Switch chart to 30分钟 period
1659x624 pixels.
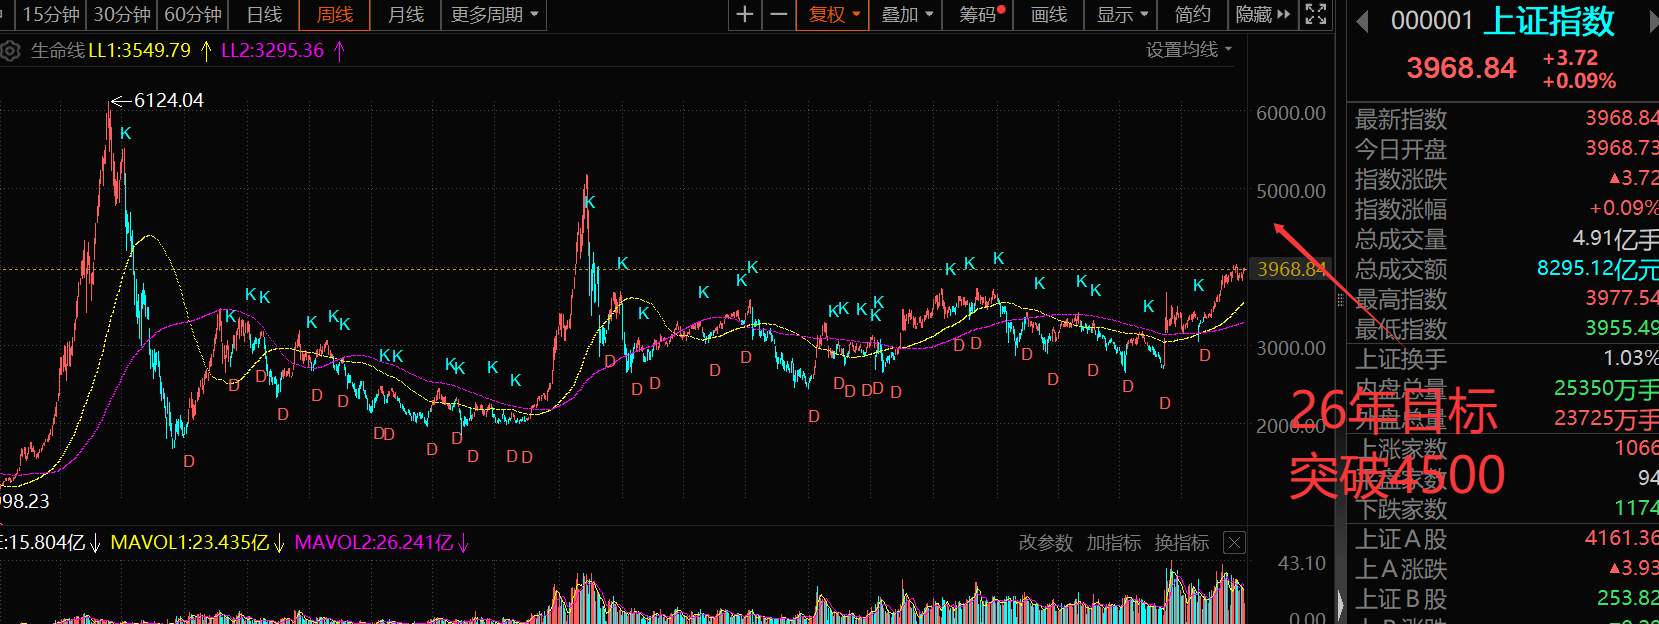coord(122,14)
